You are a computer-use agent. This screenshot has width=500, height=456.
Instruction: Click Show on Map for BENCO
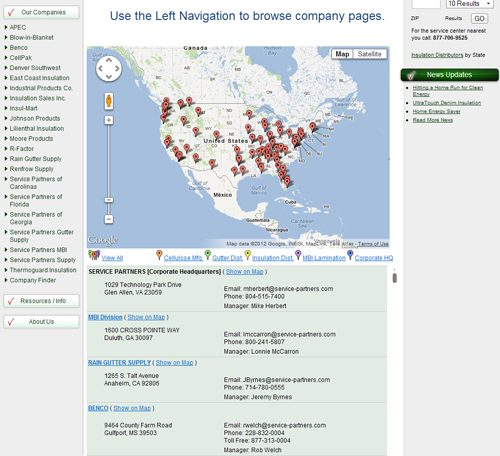click(132, 408)
